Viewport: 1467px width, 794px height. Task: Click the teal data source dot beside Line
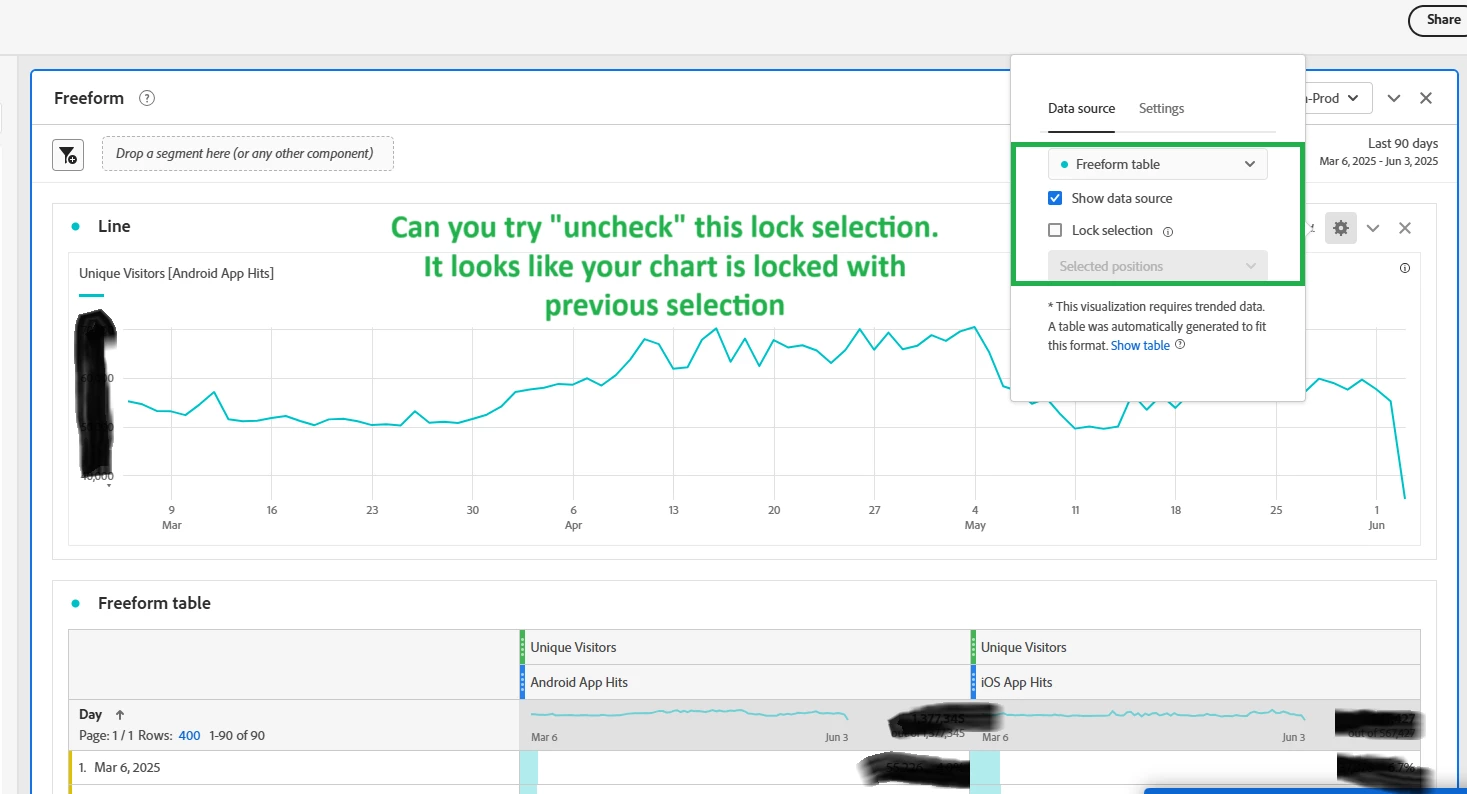click(76, 227)
